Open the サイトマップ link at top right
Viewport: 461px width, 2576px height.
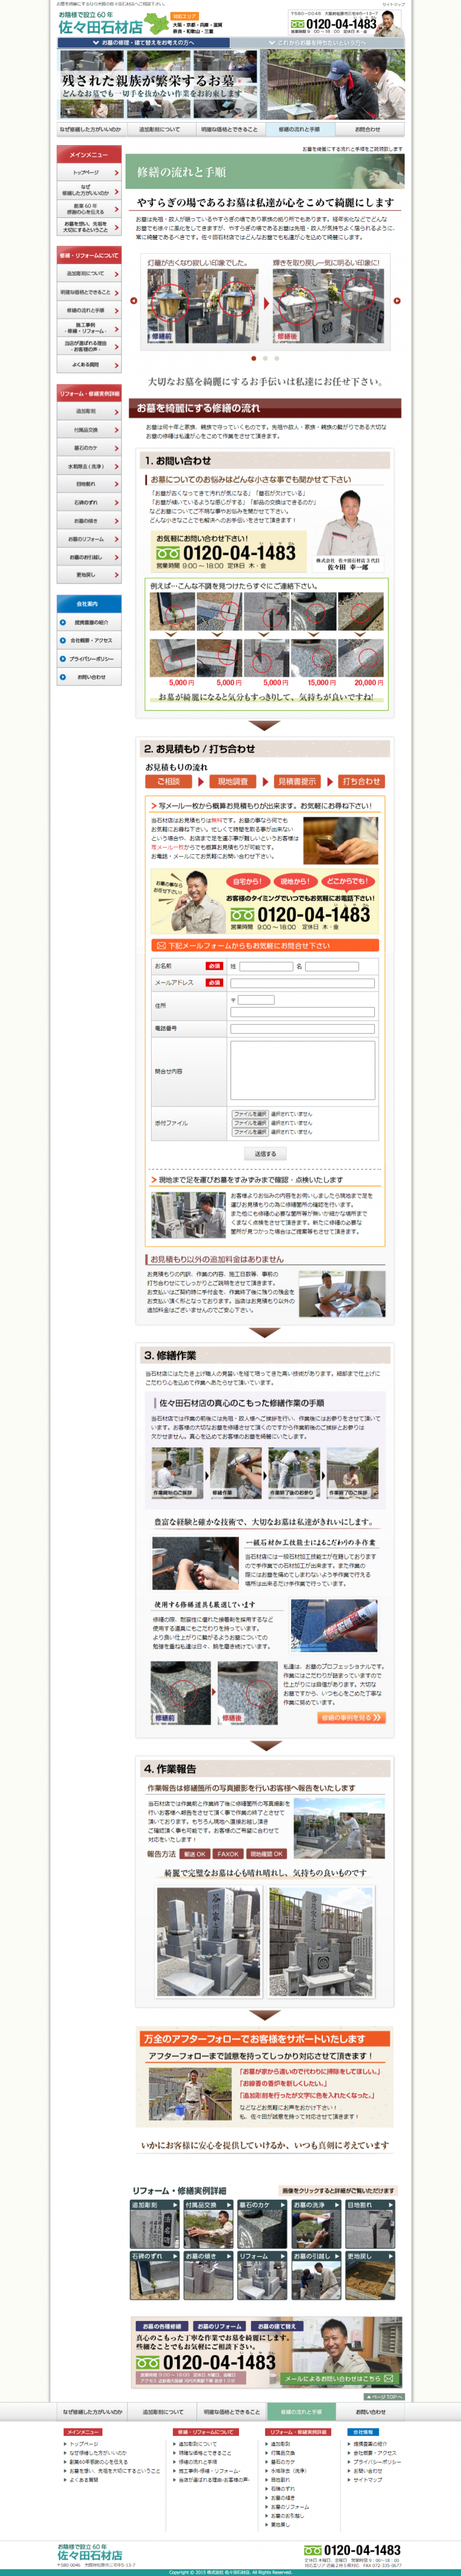click(394, 5)
